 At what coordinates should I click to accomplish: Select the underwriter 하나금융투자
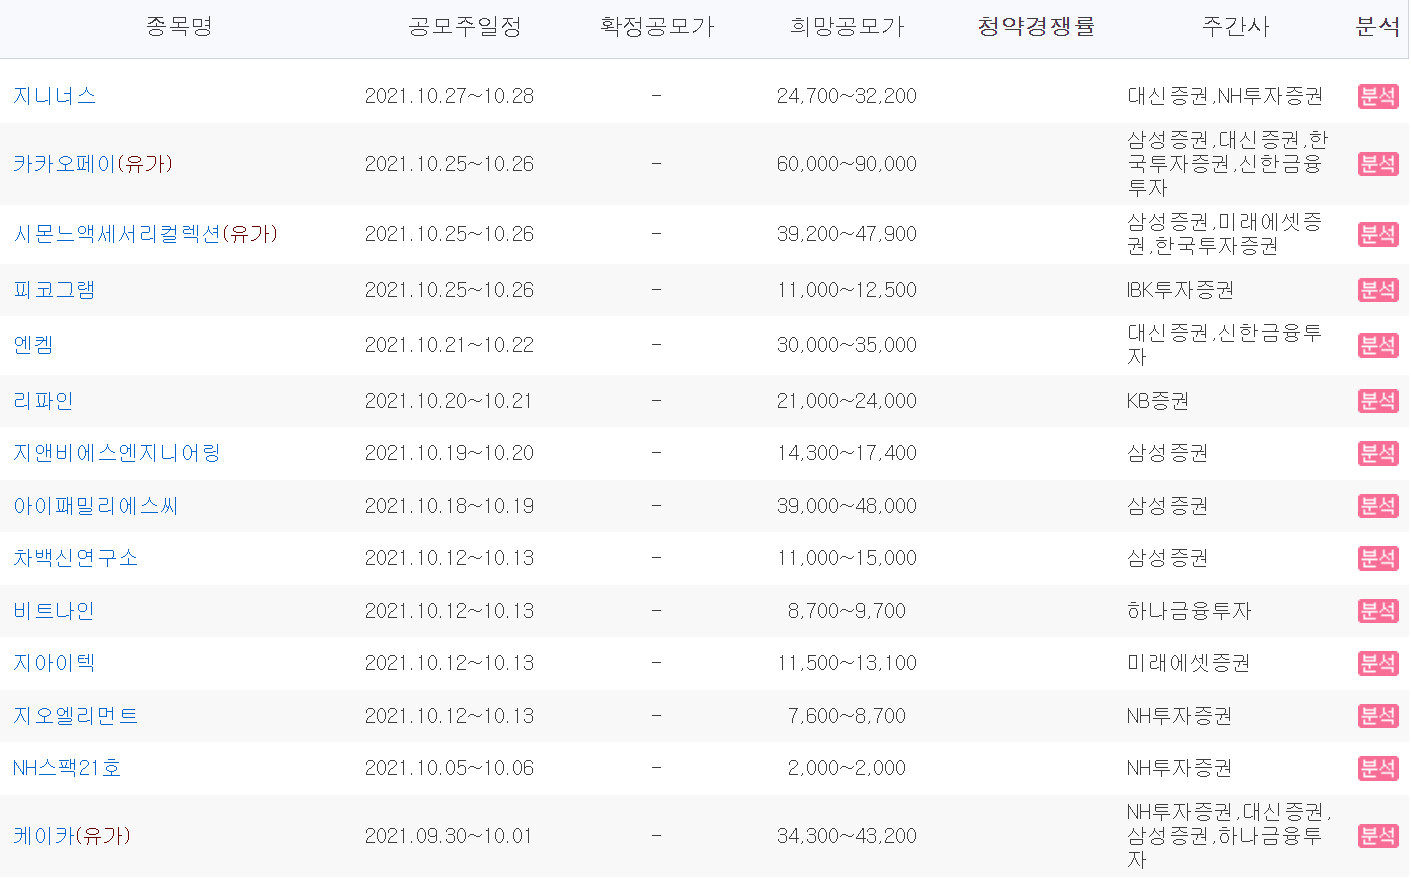(x=1189, y=611)
